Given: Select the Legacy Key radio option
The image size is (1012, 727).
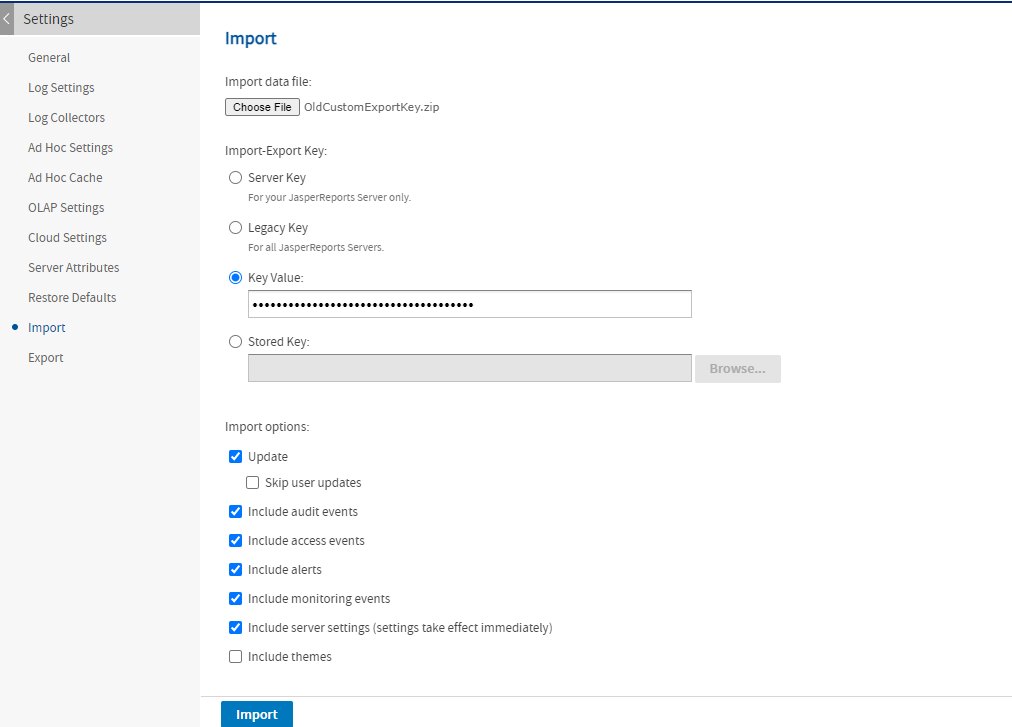Looking at the screenshot, I should tap(236, 227).
